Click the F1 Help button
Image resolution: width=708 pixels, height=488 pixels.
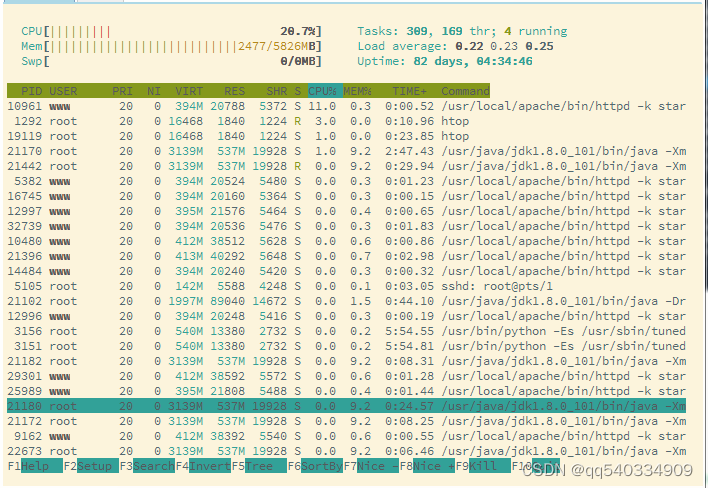(x=35, y=466)
